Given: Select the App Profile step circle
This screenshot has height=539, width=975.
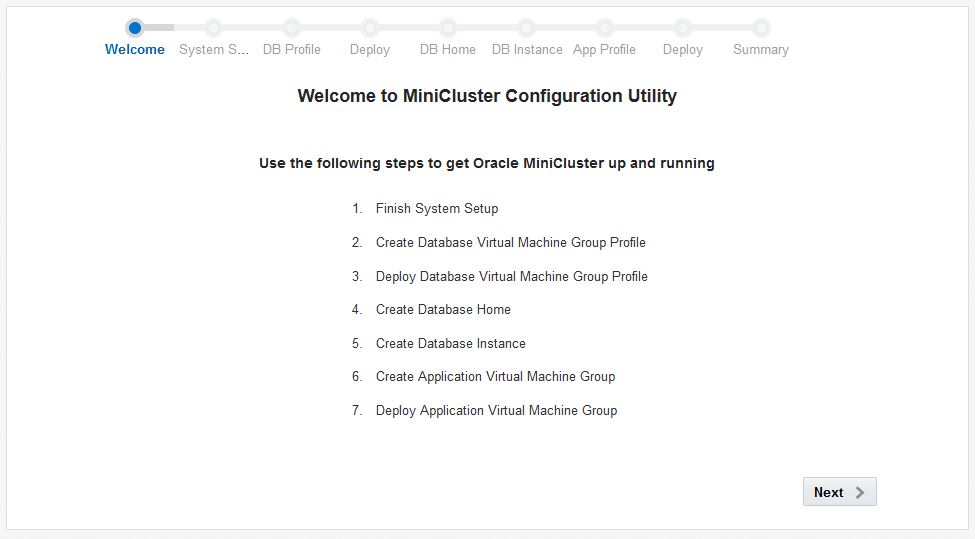Looking at the screenshot, I should point(604,28).
